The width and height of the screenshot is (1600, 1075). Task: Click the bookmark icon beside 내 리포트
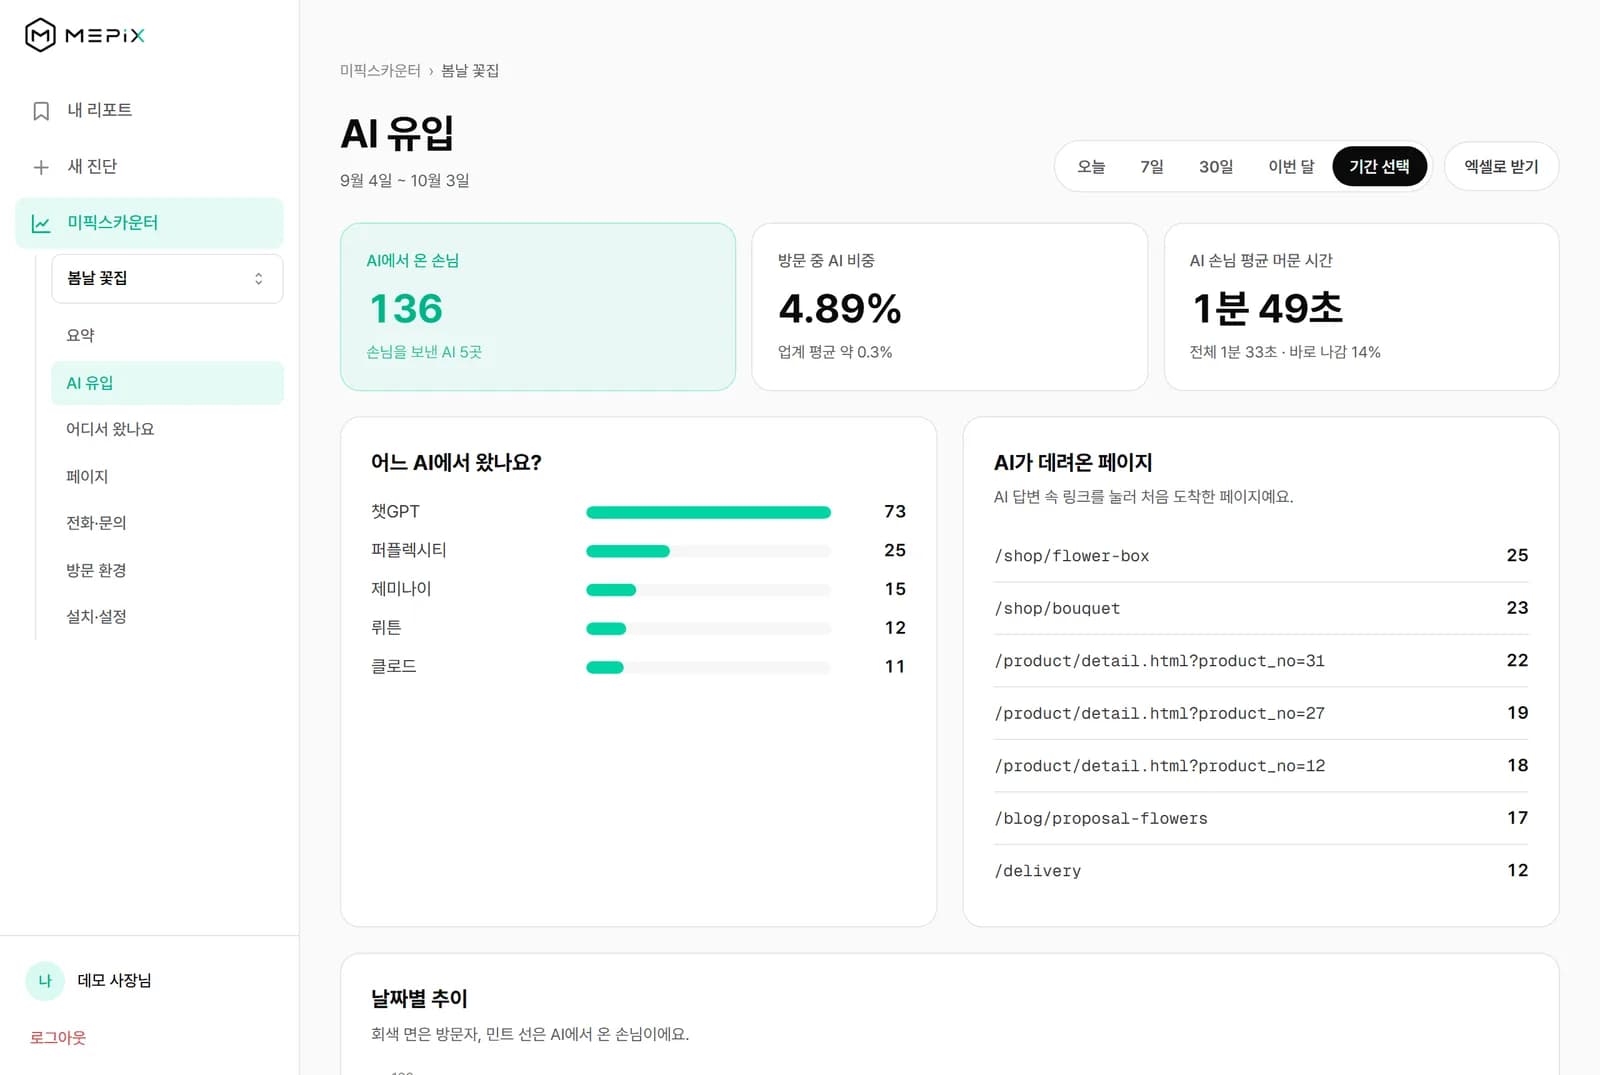(41, 111)
